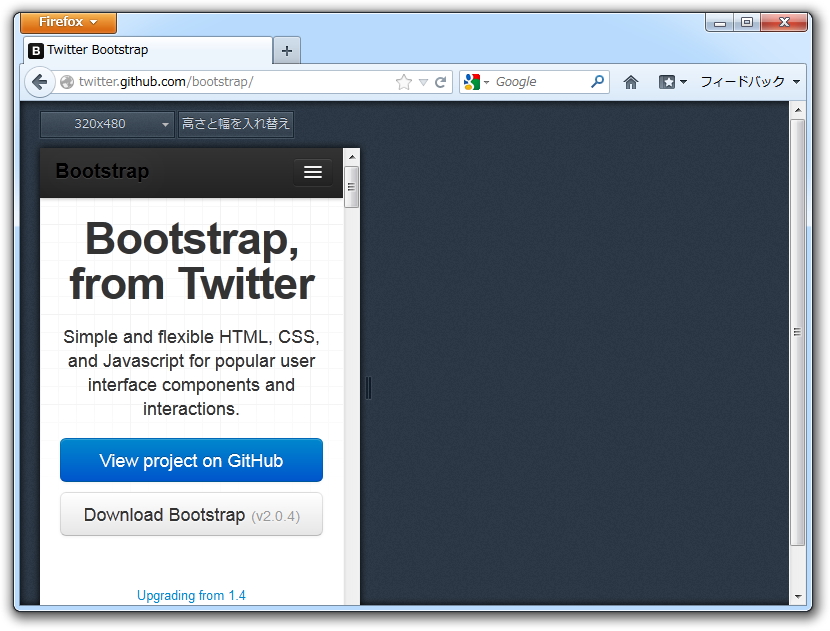Go to the Firefox home page
The image size is (830, 631).
[x=630, y=82]
